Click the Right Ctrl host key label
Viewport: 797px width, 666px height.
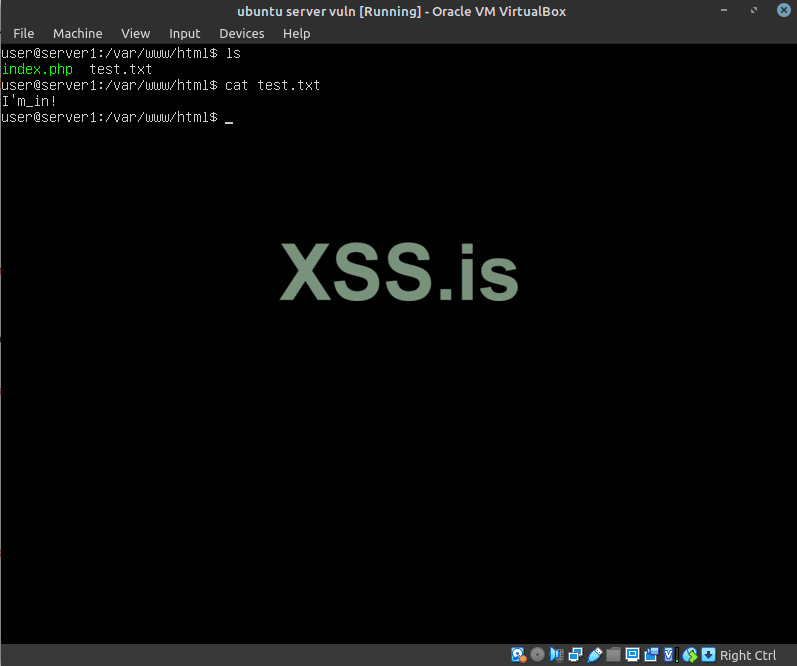[x=748, y=655]
